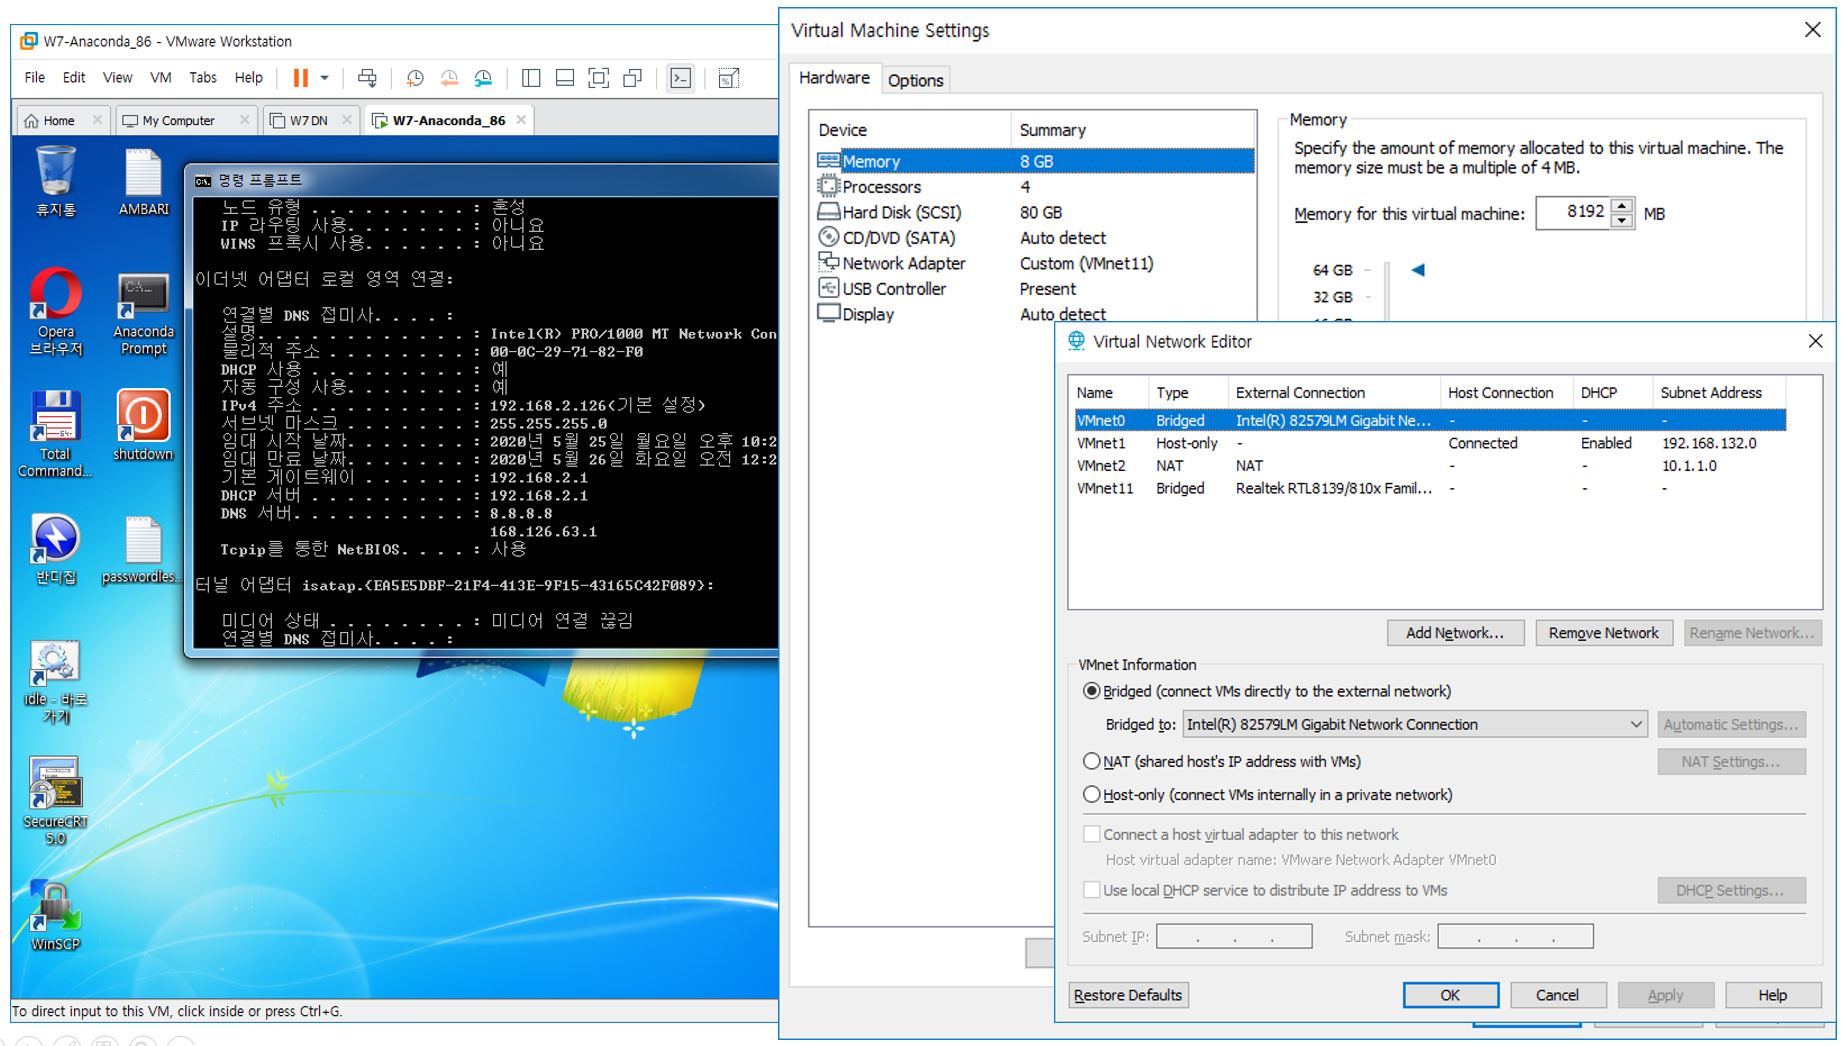1845x1046 pixels.
Task: Click the stretch guest display icon
Action: (729, 78)
